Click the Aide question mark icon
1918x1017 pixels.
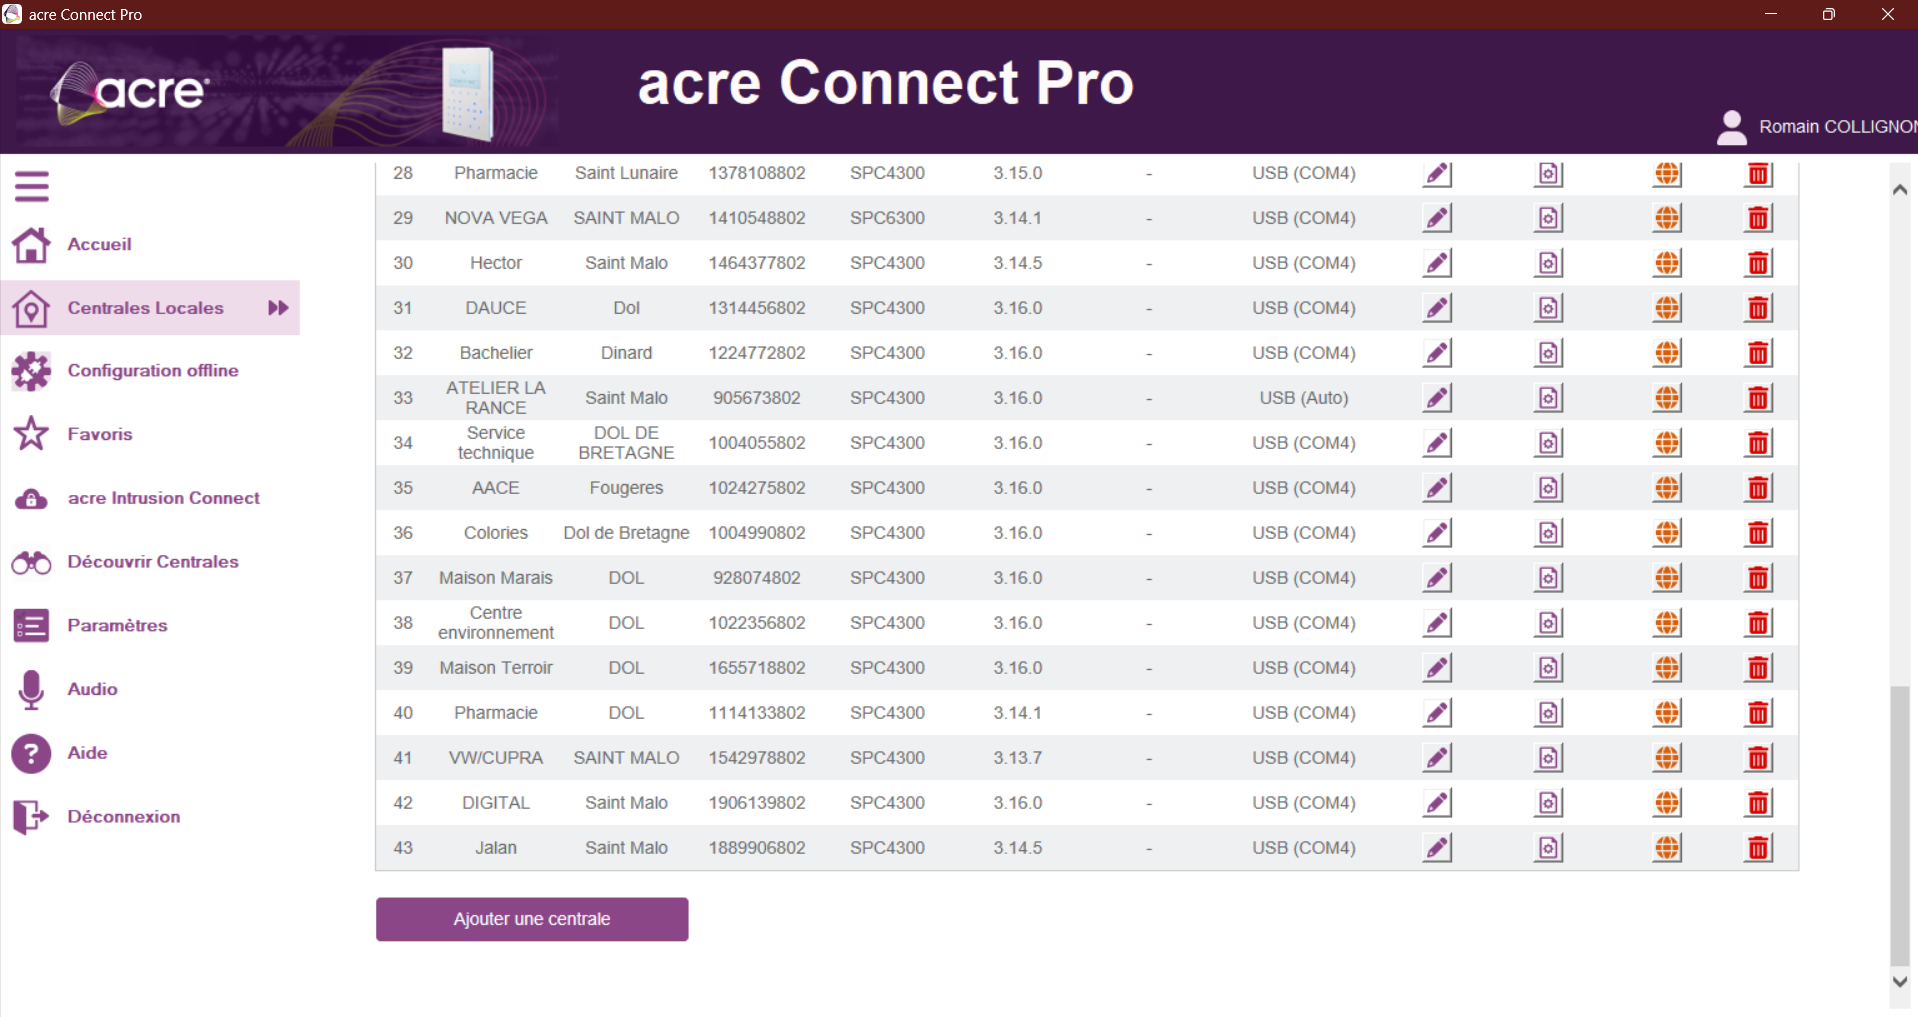pos(31,753)
